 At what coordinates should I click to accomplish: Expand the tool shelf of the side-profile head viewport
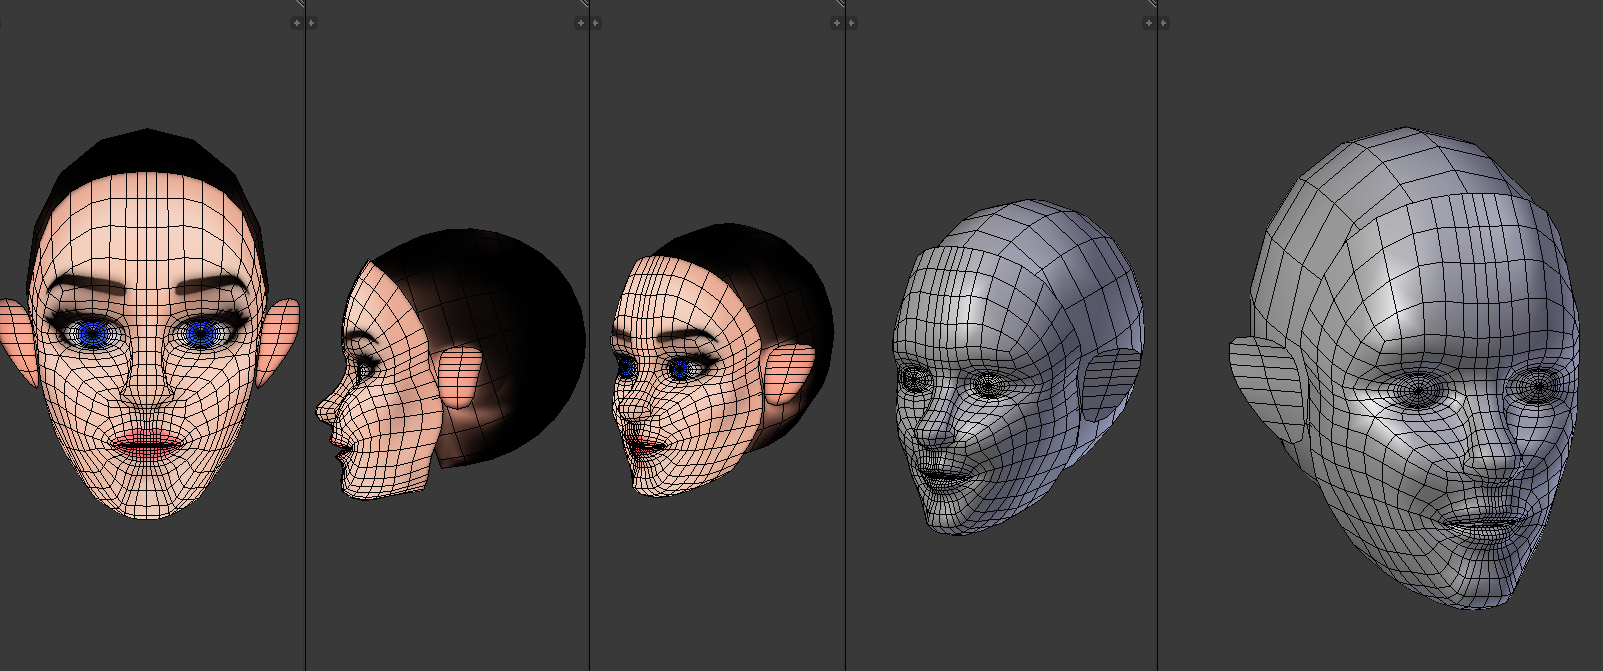click(x=311, y=23)
